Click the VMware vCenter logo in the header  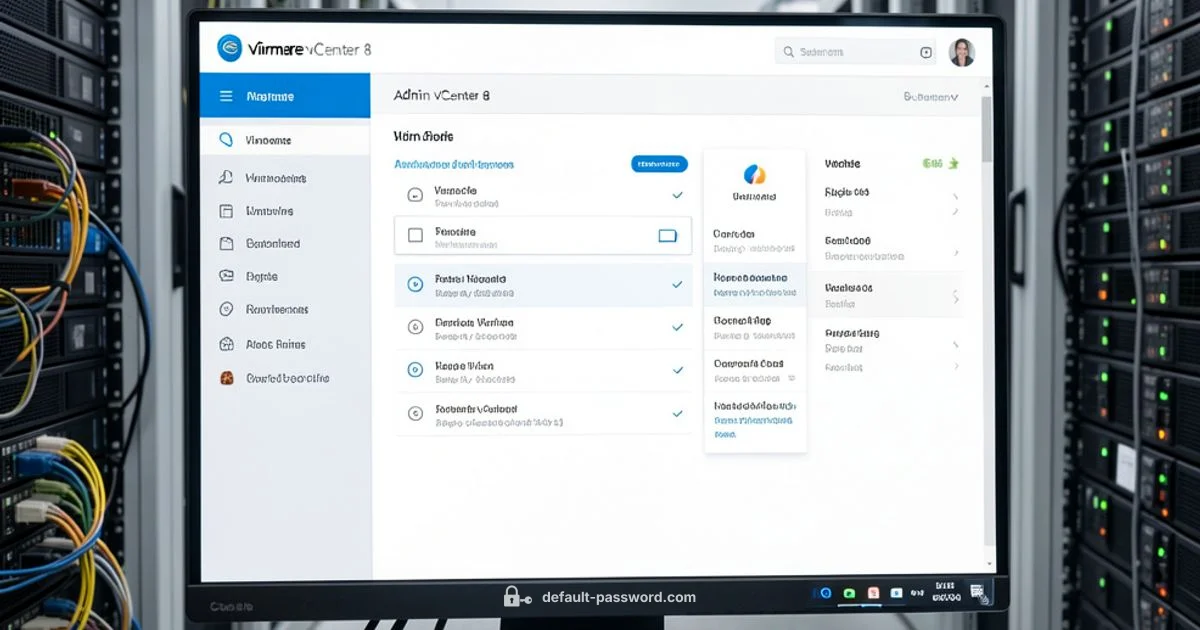click(x=232, y=48)
